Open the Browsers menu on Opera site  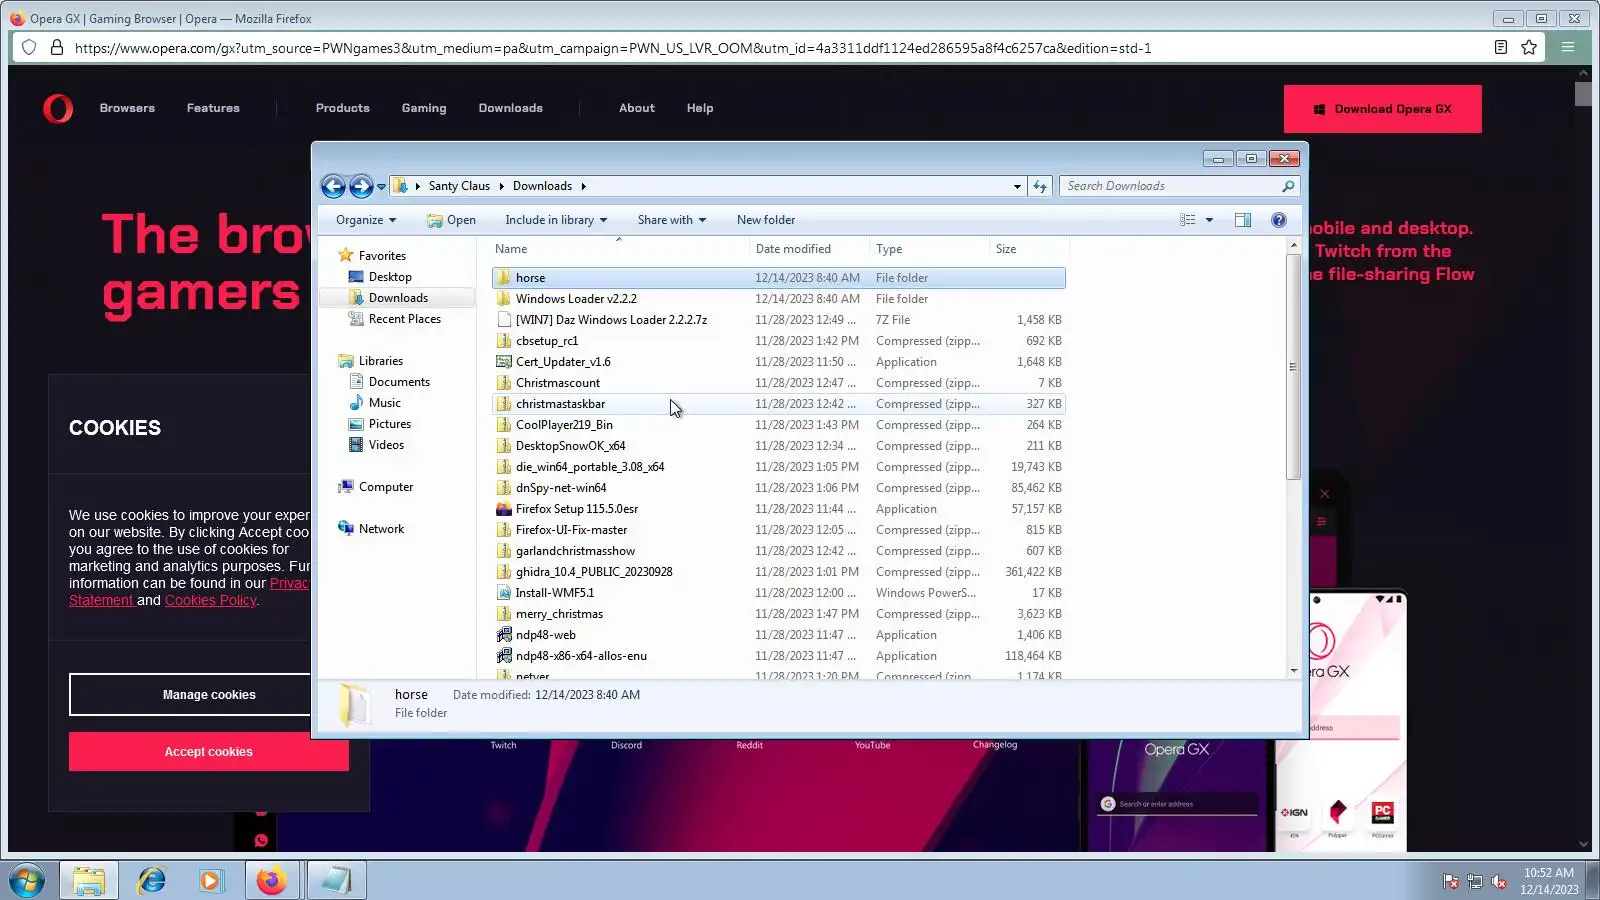click(127, 108)
